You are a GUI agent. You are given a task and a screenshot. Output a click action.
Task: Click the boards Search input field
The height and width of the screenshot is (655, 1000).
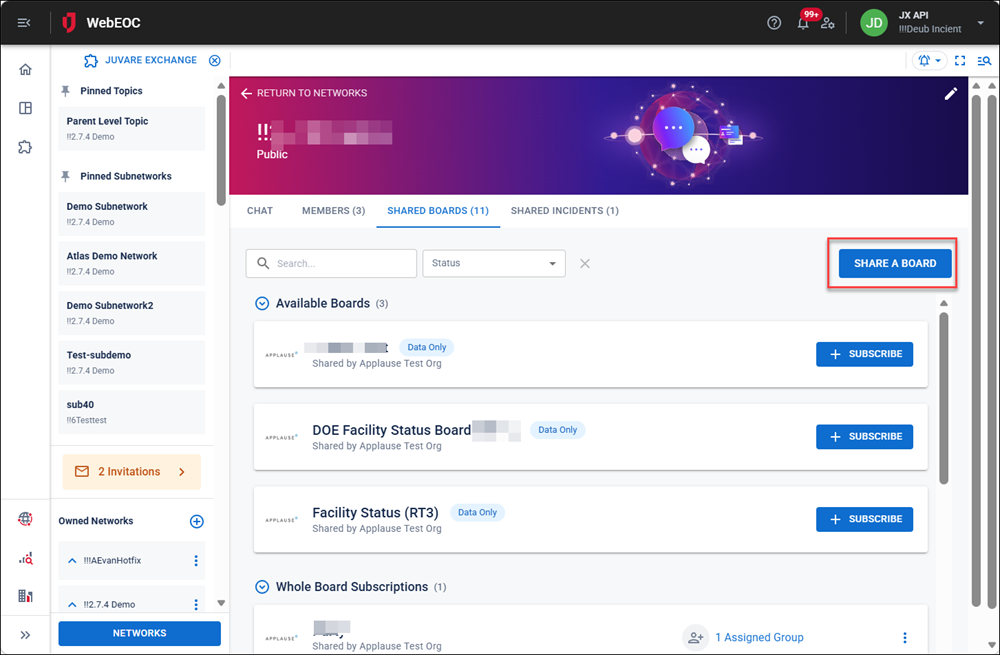point(331,263)
